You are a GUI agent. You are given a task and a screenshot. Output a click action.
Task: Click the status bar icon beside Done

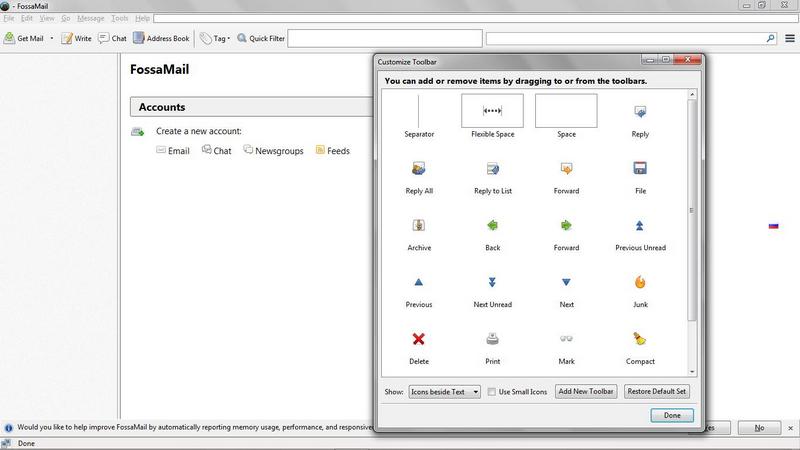click(6, 443)
